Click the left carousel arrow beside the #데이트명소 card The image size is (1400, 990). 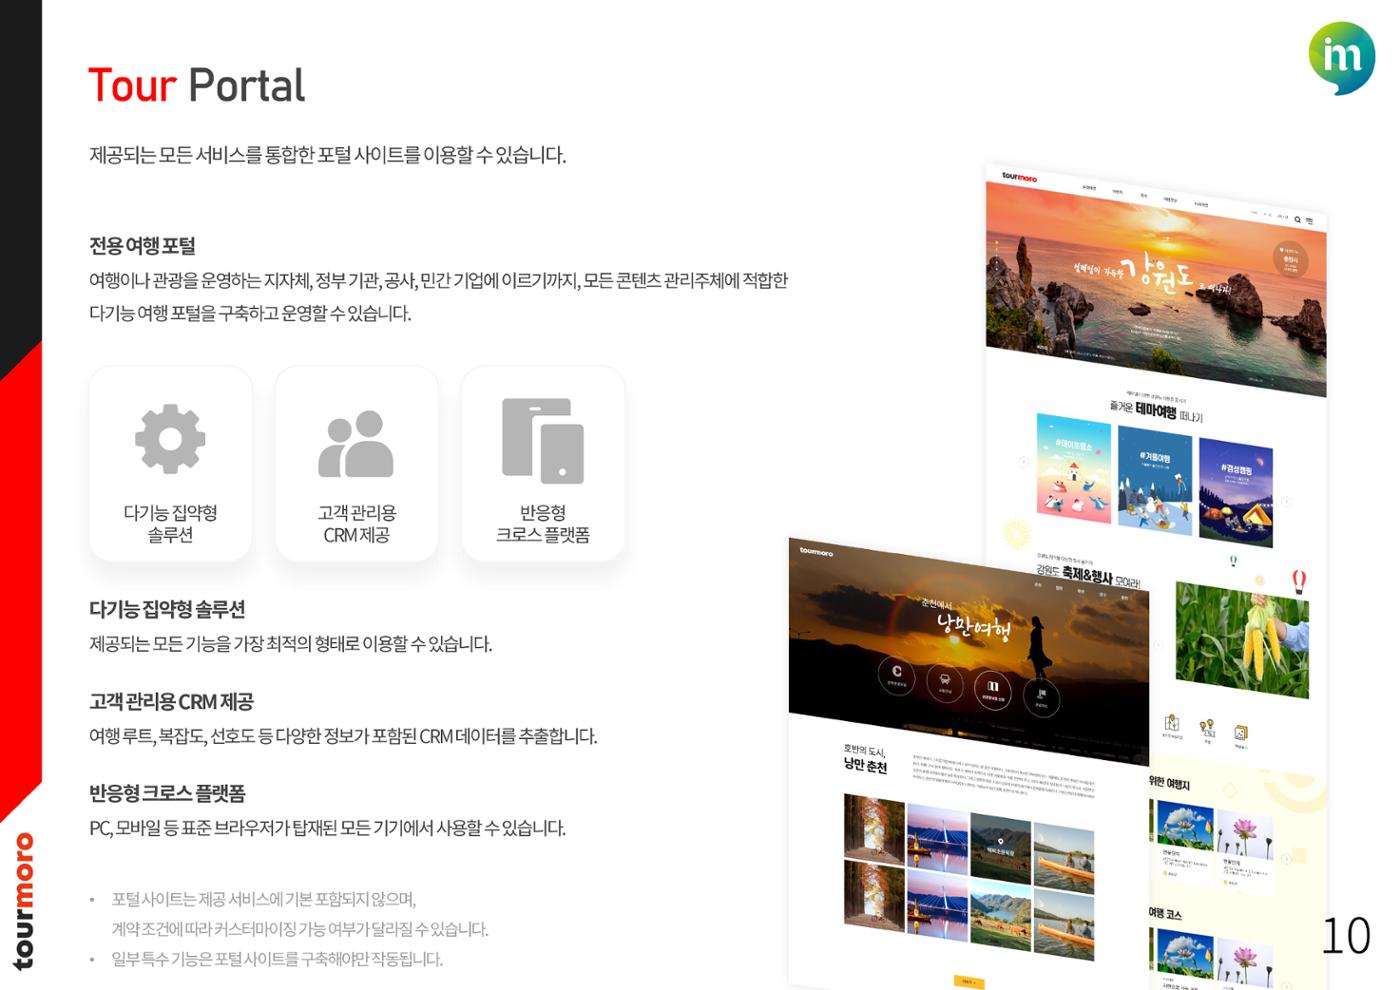click(1023, 462)
